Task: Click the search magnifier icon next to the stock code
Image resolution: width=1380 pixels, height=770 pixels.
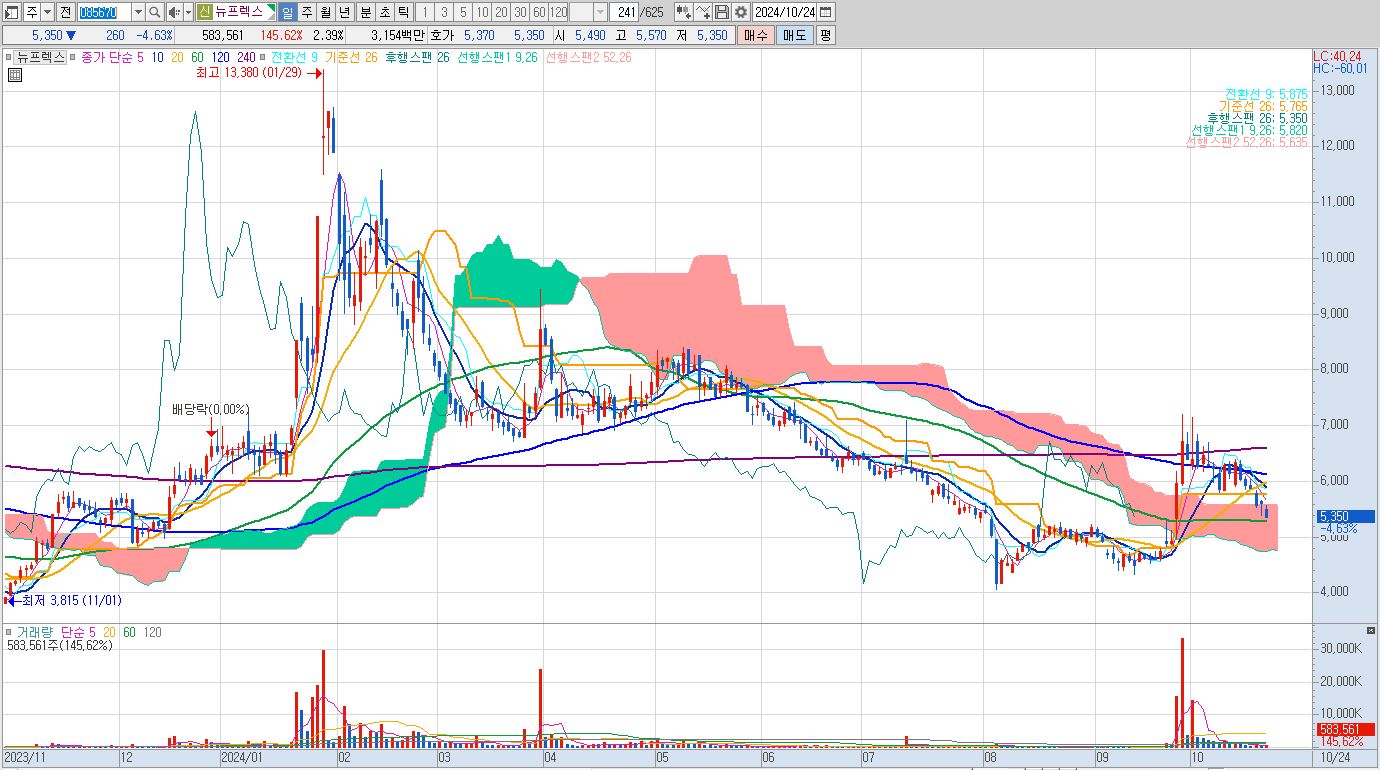Action: (x=155, y=12)
